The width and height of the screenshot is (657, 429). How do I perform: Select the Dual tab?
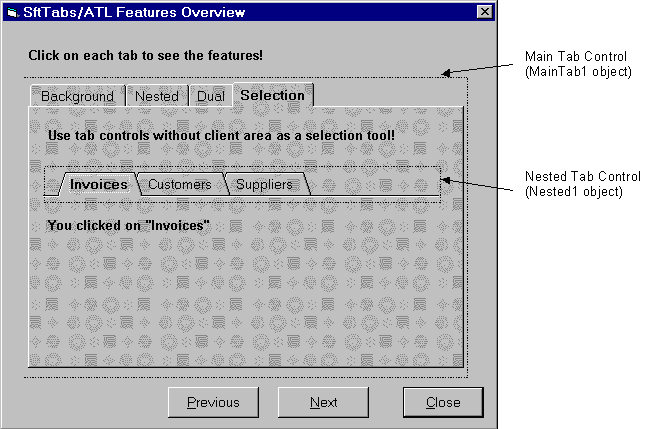point(210,97)
